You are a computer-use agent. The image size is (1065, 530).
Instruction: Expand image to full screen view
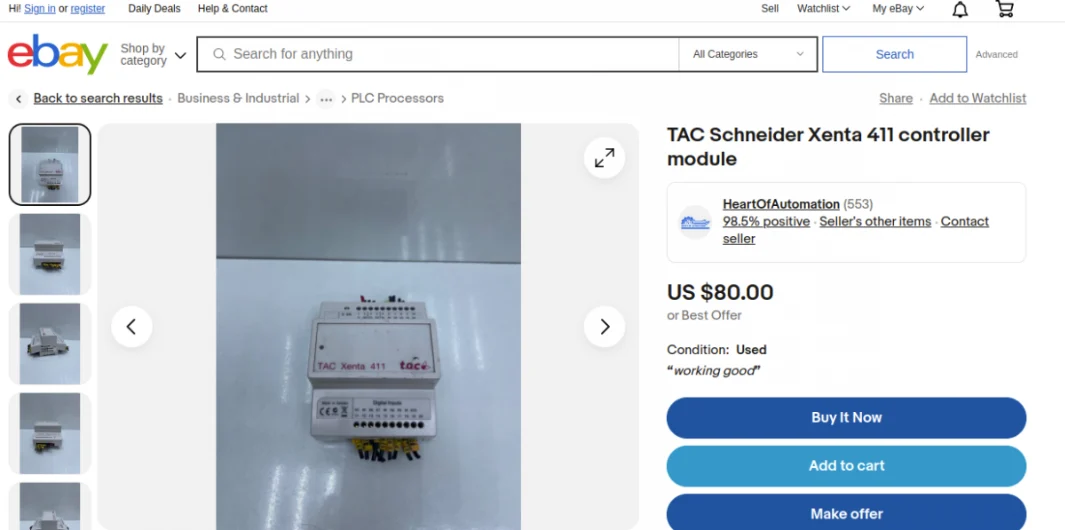(604, 158)
